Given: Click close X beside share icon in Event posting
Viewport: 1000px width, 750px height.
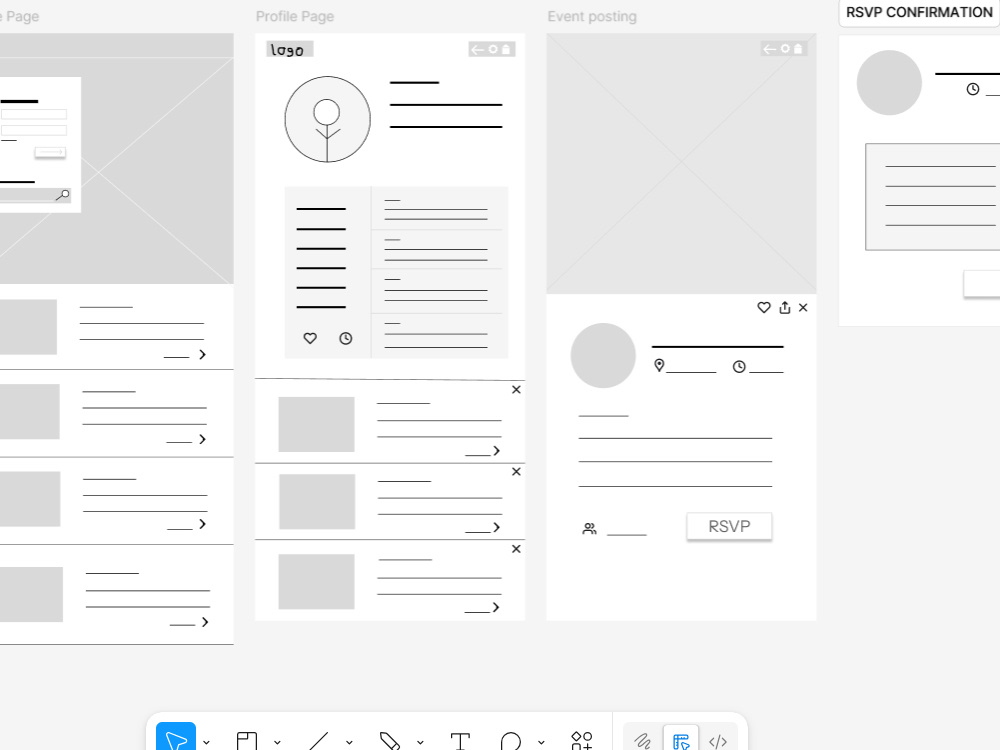Looking at the screenshot, I should pyautogui.click(x=803, y=307).
